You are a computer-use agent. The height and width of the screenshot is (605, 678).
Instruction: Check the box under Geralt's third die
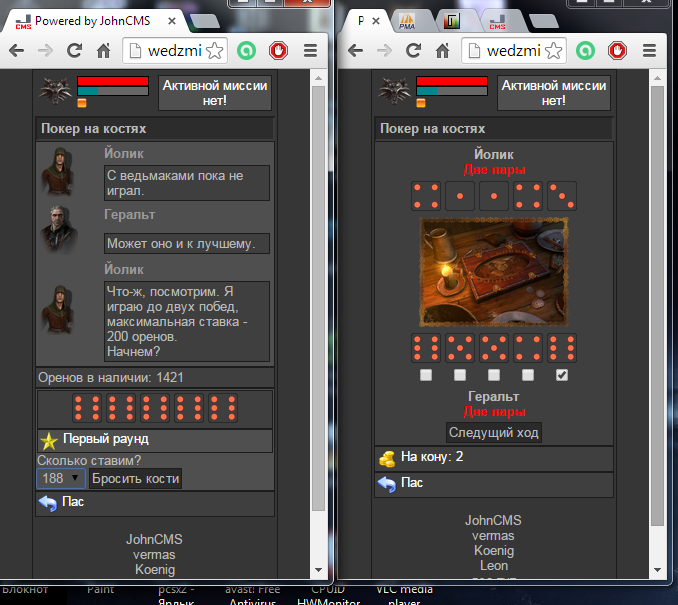(x=494, y=375)
